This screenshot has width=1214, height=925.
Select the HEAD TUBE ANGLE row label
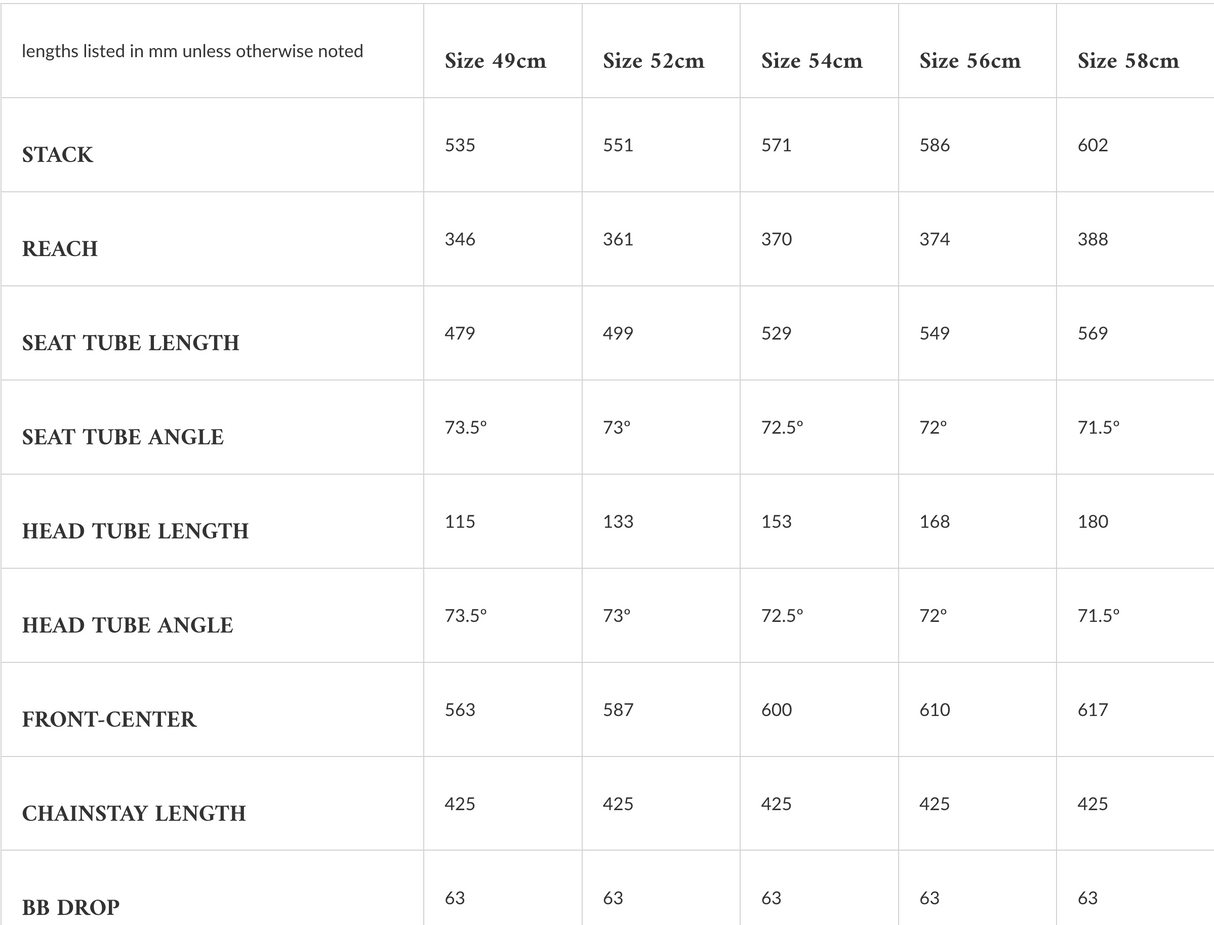(x=127, y=625)
